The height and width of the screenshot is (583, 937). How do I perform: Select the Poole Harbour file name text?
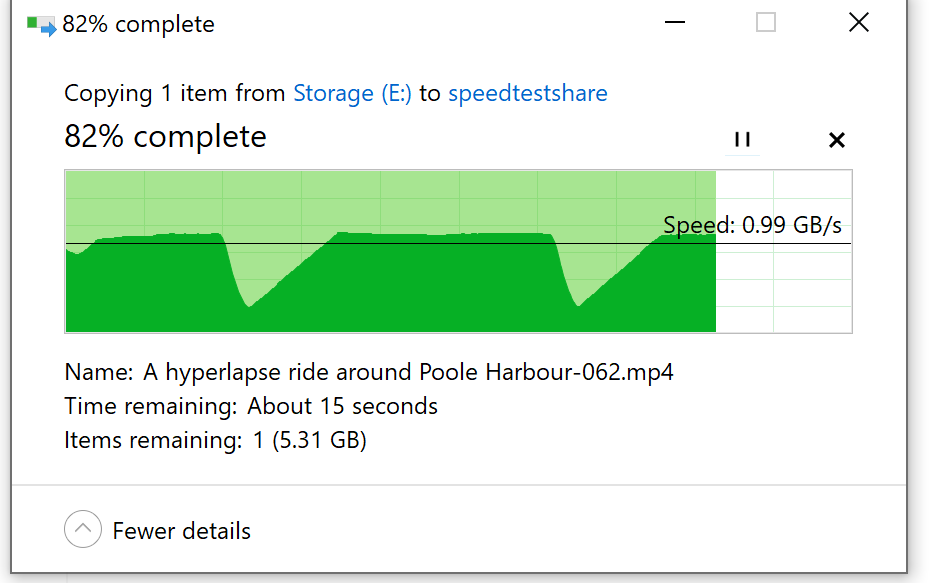tap(369, 371)
